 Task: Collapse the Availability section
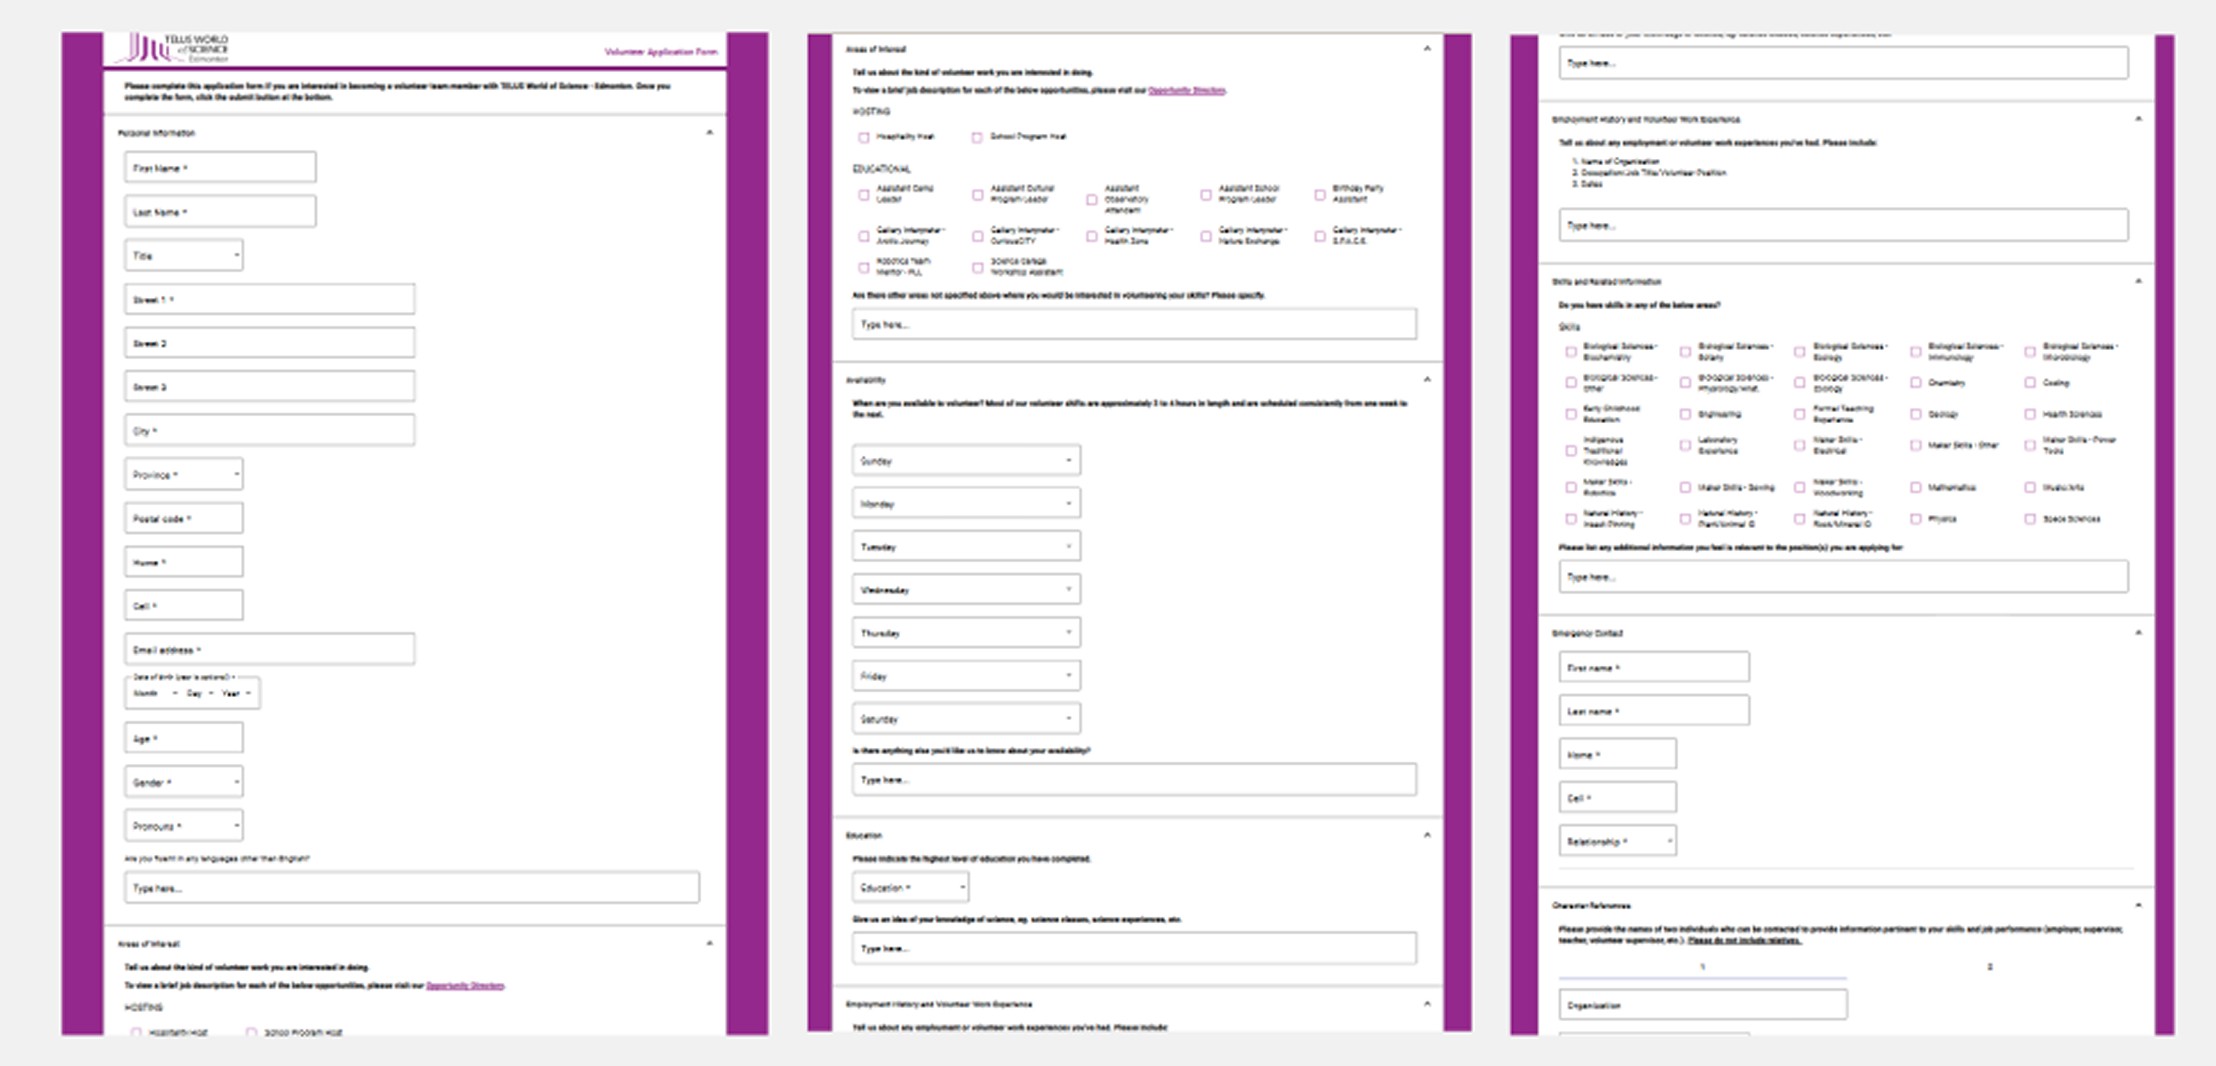(x=1427, y=380)
